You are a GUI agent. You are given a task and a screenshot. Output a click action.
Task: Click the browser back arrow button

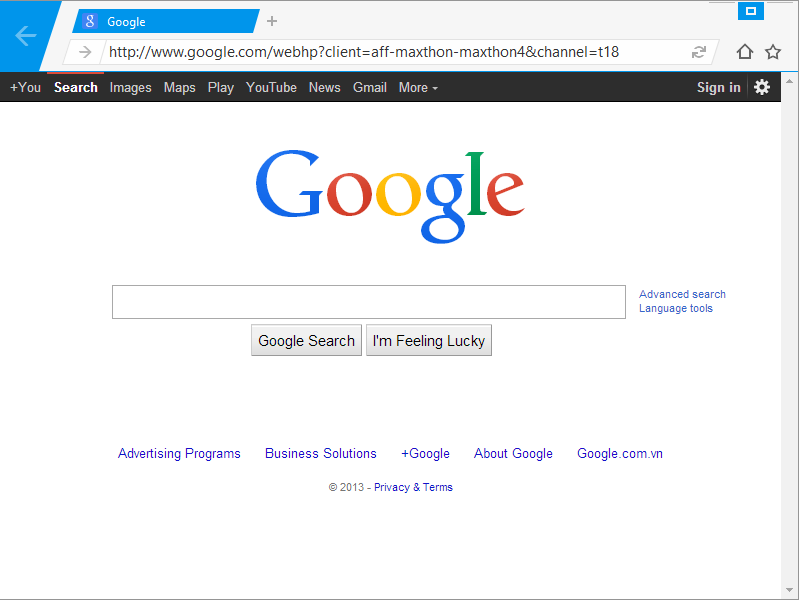tap(25, 36)
